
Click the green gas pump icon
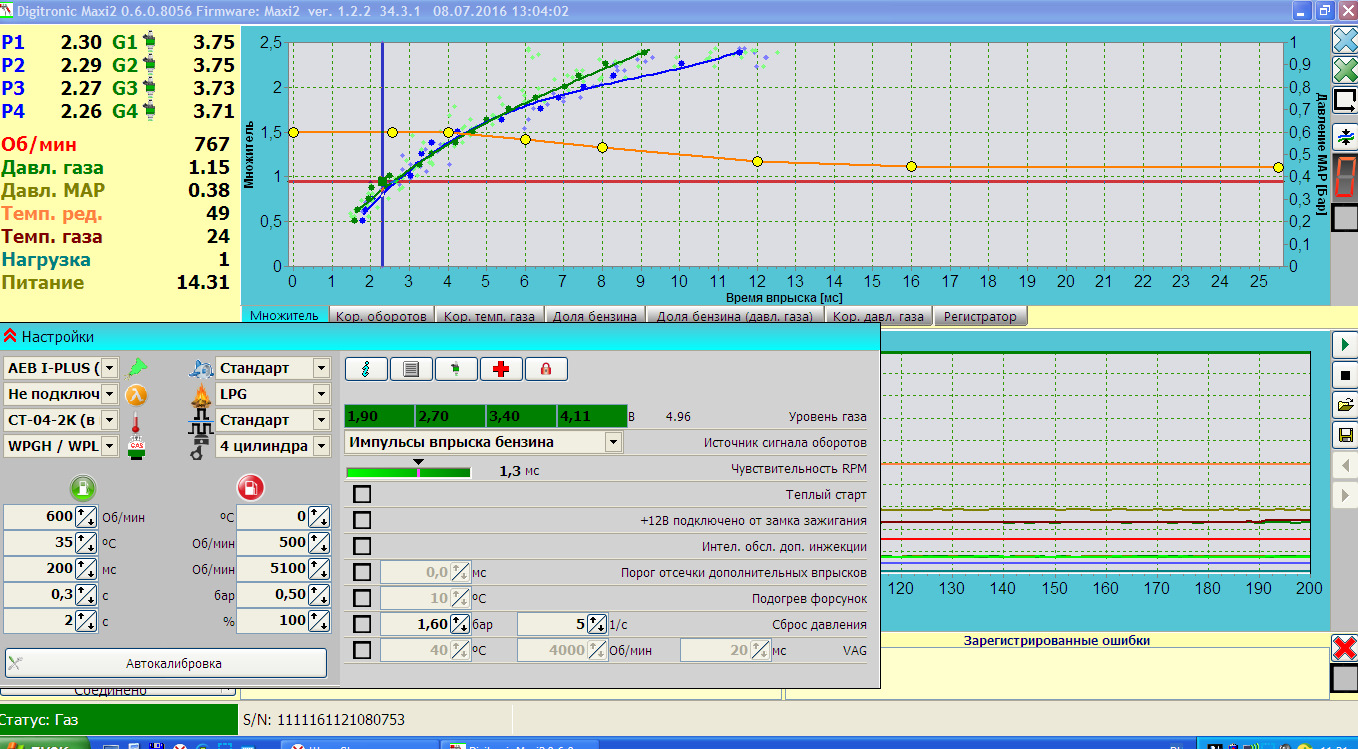82,489
